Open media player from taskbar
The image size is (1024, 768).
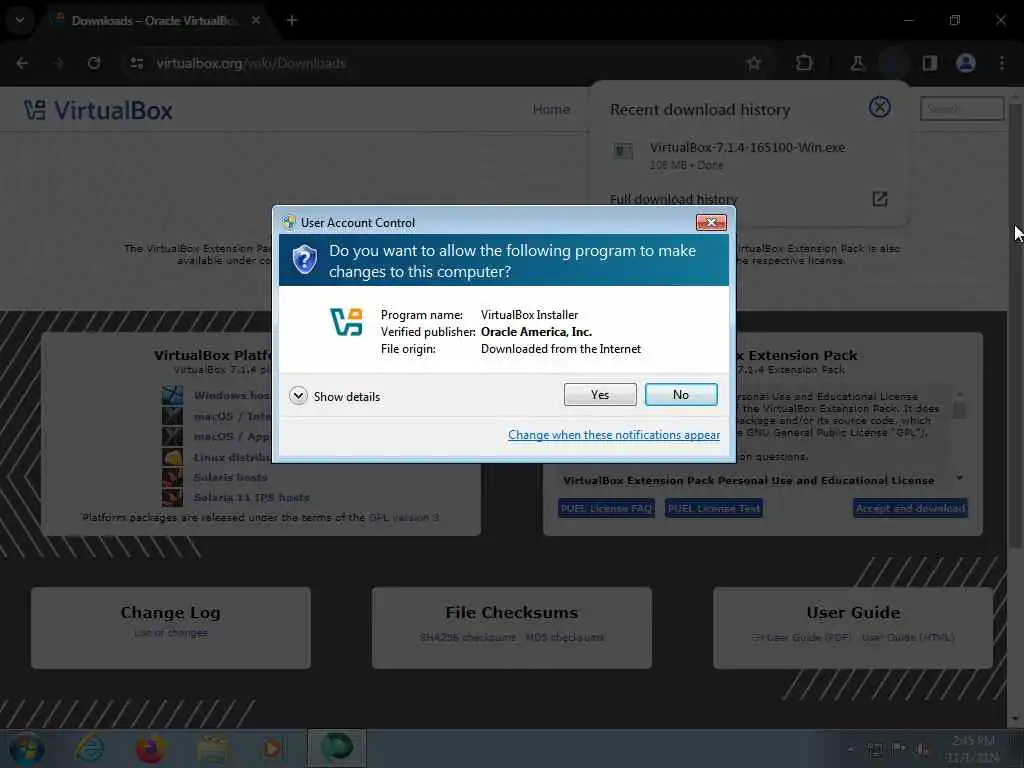coord(272,748)
